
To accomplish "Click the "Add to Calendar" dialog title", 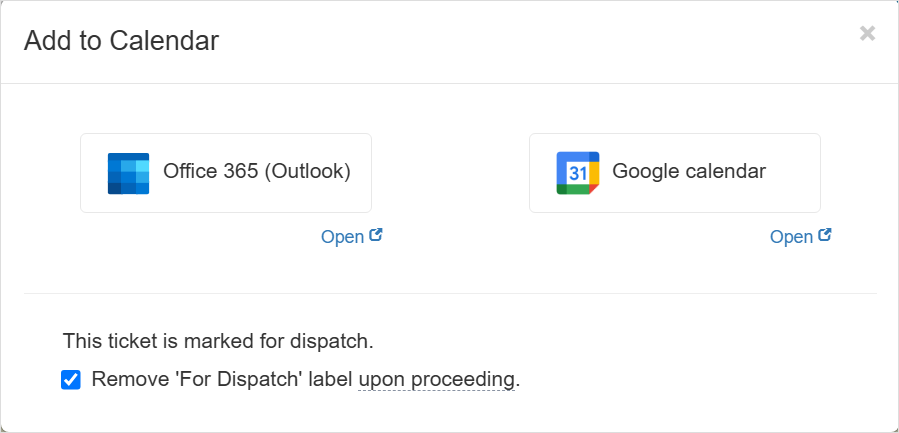I will coord(121,41).
